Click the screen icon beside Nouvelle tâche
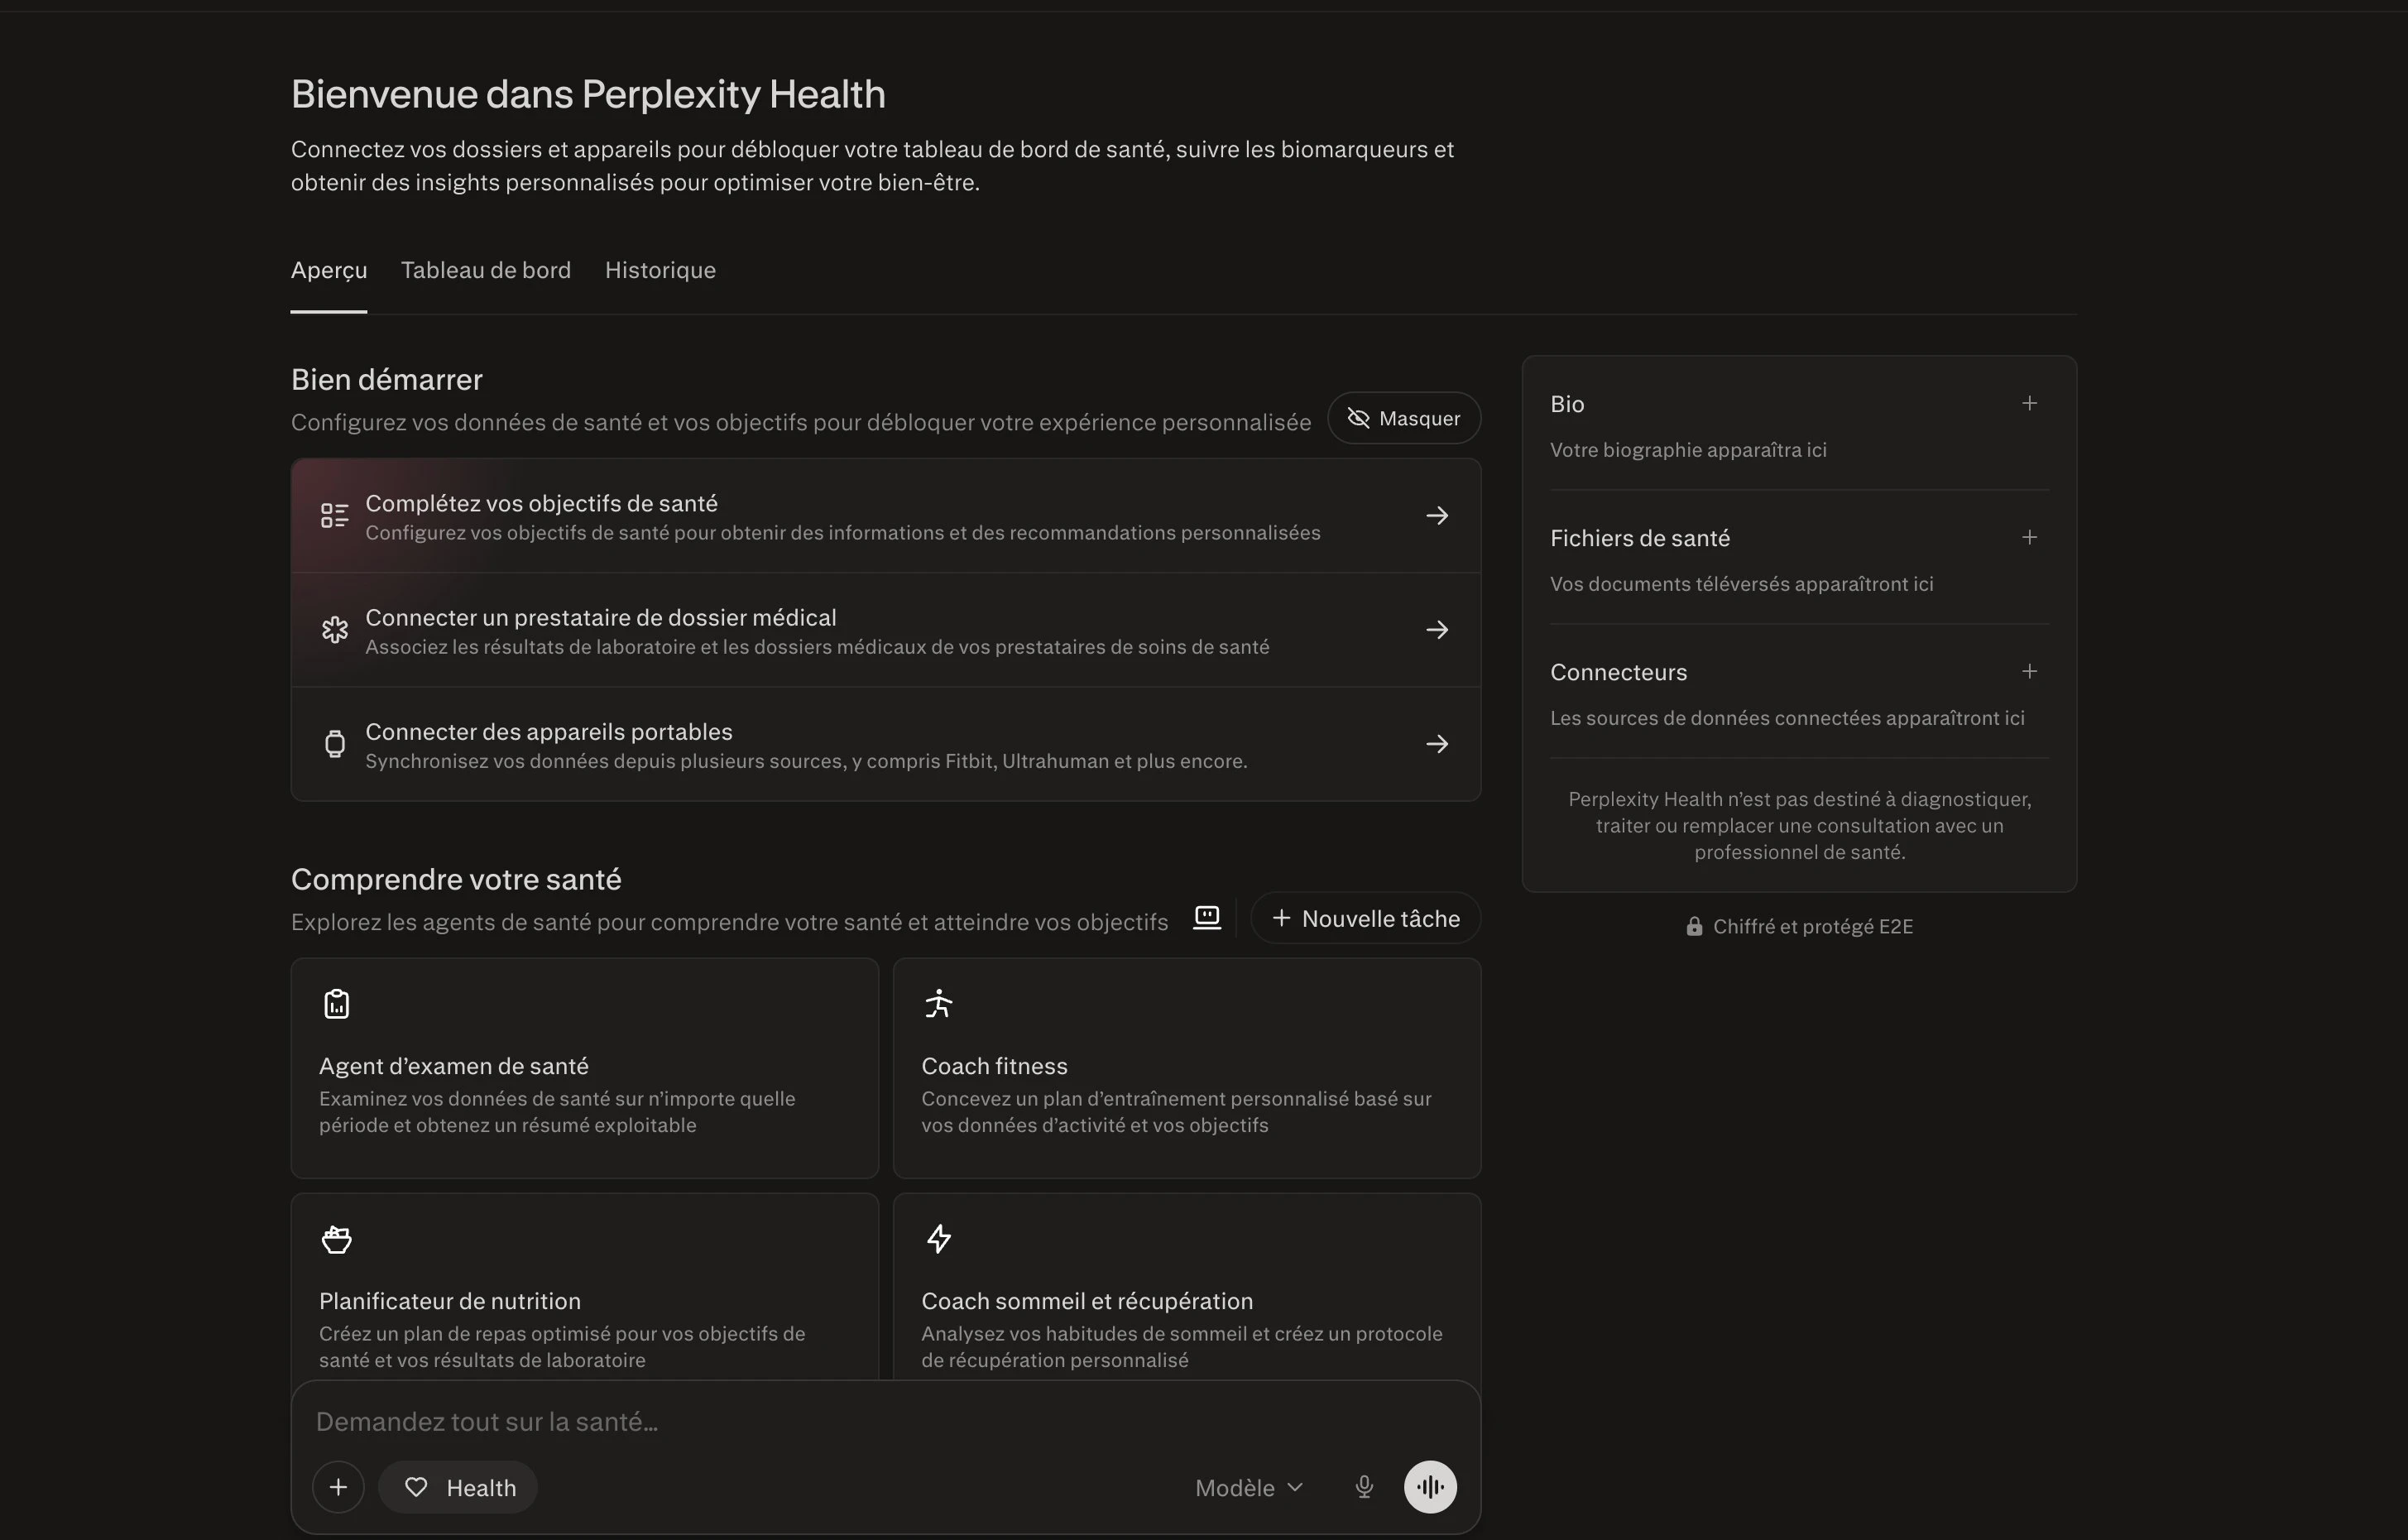 [1207, 917]
